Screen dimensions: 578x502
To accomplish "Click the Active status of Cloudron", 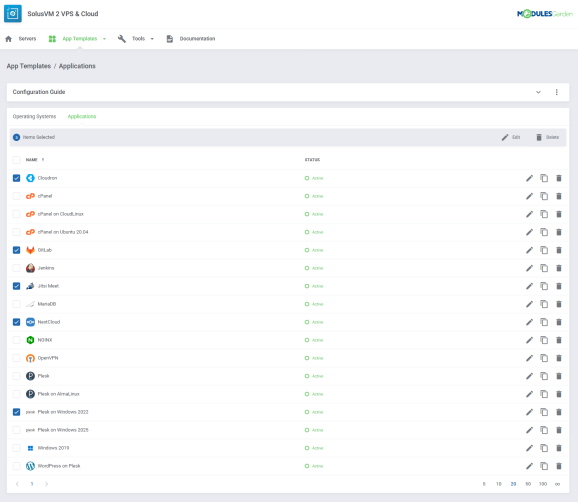I will coord(314,178).
